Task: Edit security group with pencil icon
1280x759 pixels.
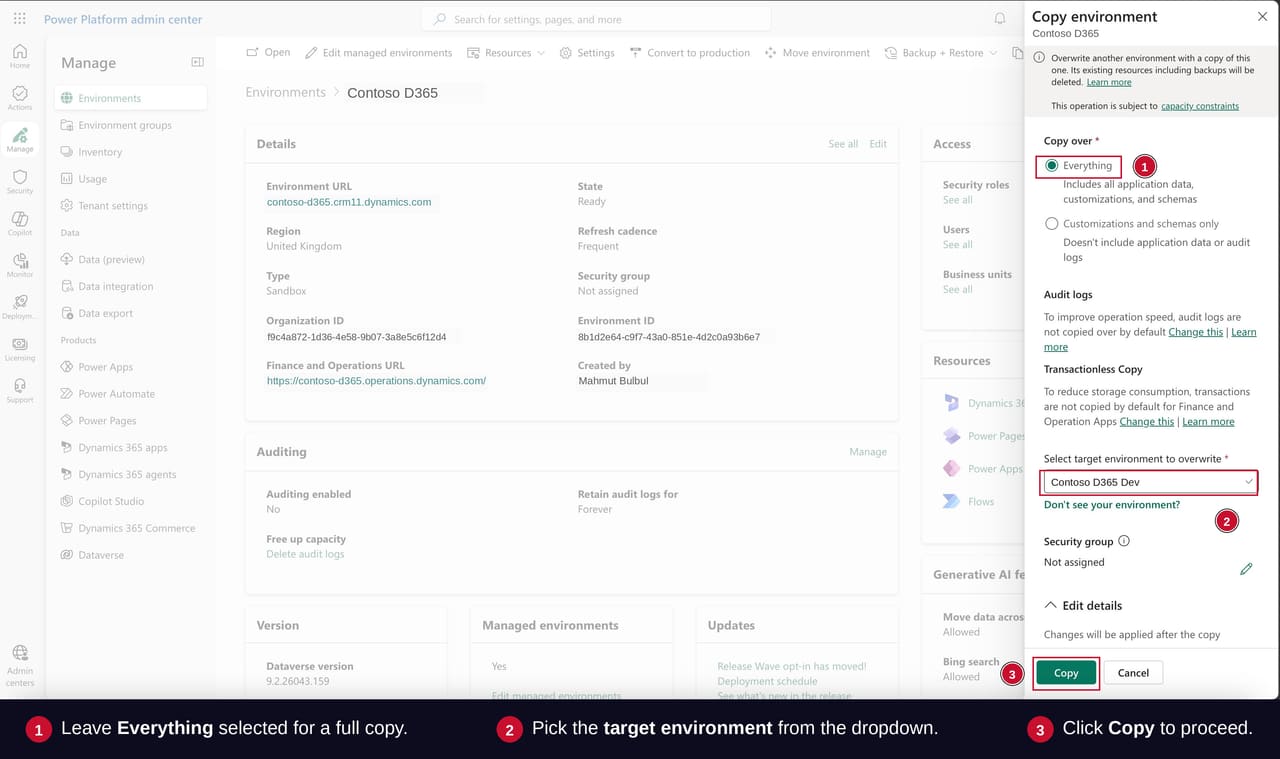Action: click(x=1246, y=568)
